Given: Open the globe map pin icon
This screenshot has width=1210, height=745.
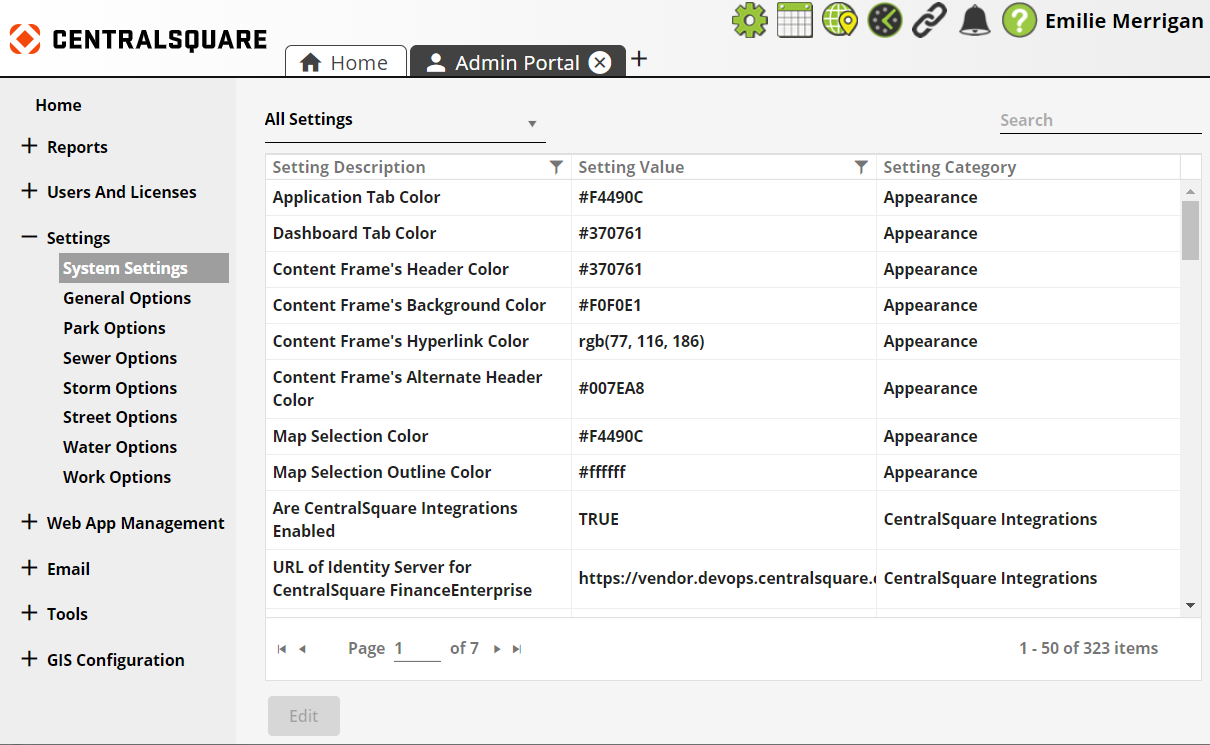Looking at the screenshot, I should [839, 20].
